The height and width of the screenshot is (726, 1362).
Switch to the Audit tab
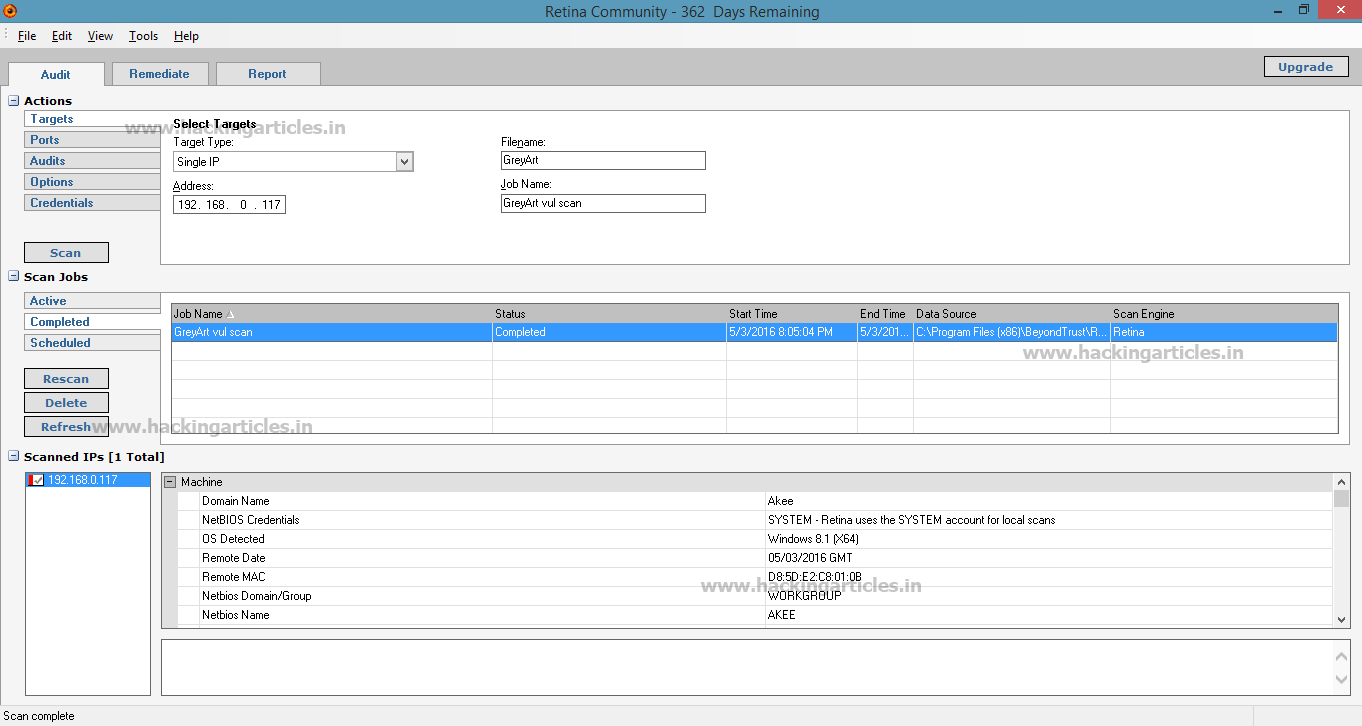[x=56, y=74]
